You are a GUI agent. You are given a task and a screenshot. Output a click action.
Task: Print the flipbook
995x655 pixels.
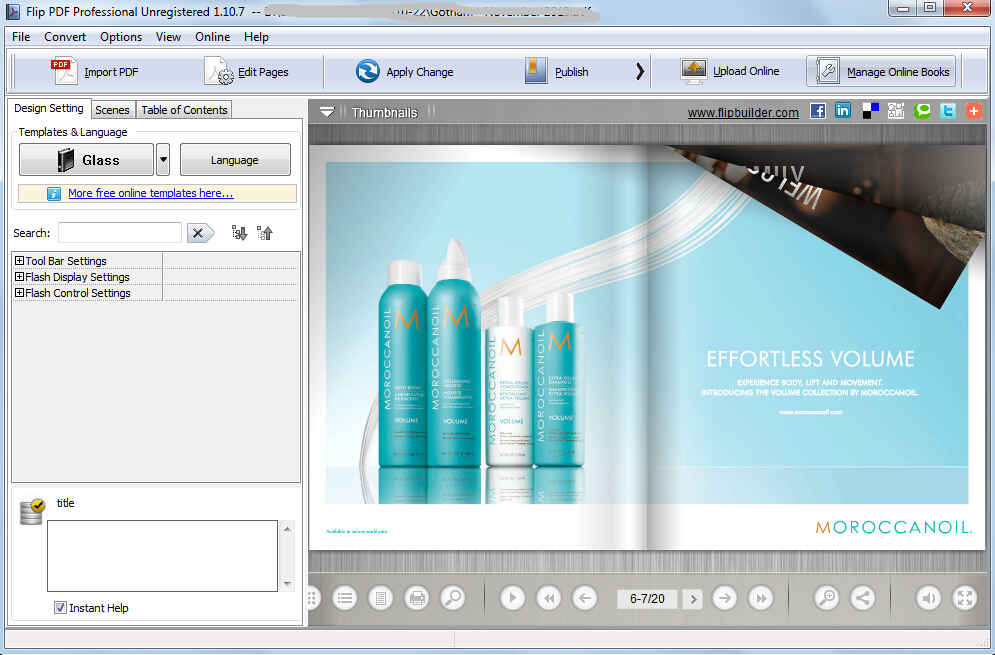tap(417, 598)
